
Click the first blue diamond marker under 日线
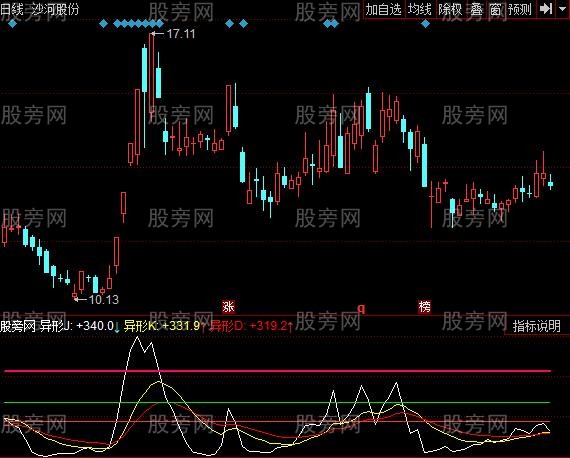(x=12, y=24)
